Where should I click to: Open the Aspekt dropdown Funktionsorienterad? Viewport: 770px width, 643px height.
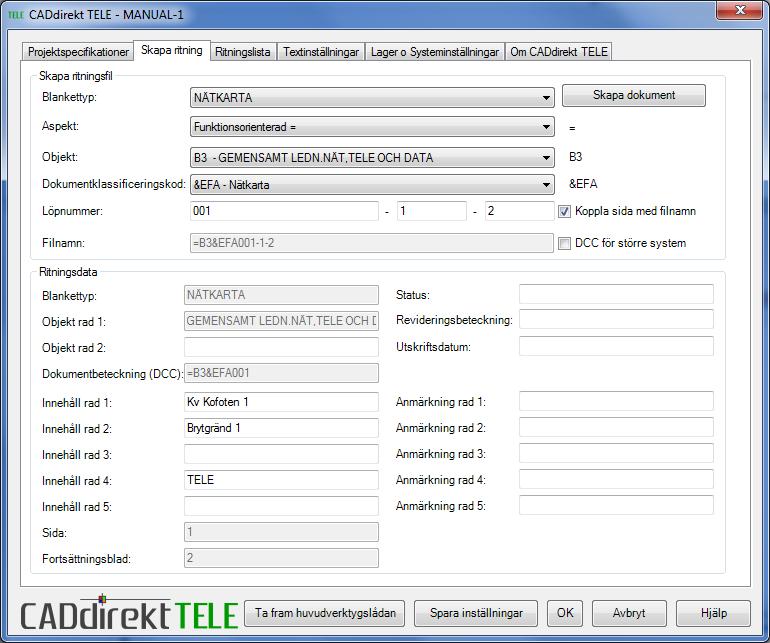tap(372, 127)
